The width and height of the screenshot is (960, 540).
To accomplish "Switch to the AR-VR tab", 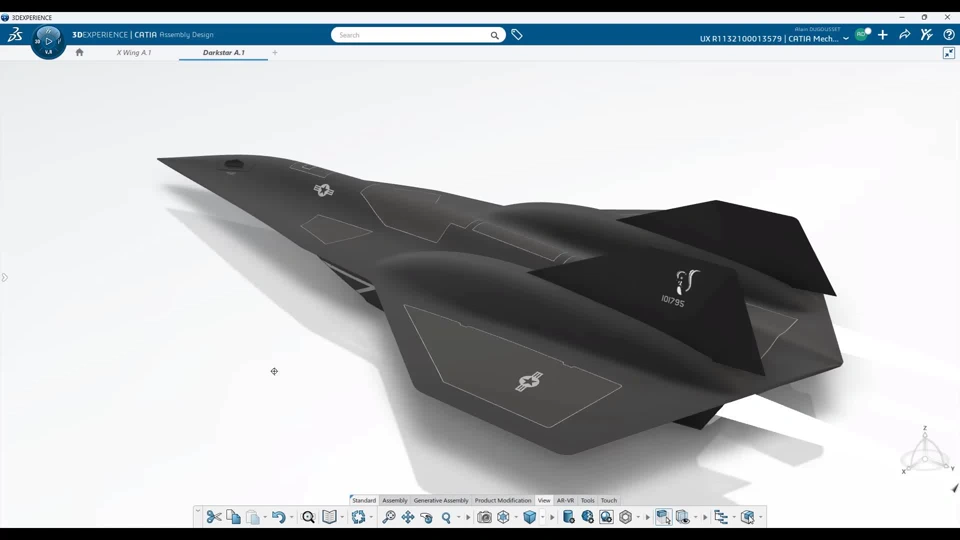I will click(x=565, y=500).
